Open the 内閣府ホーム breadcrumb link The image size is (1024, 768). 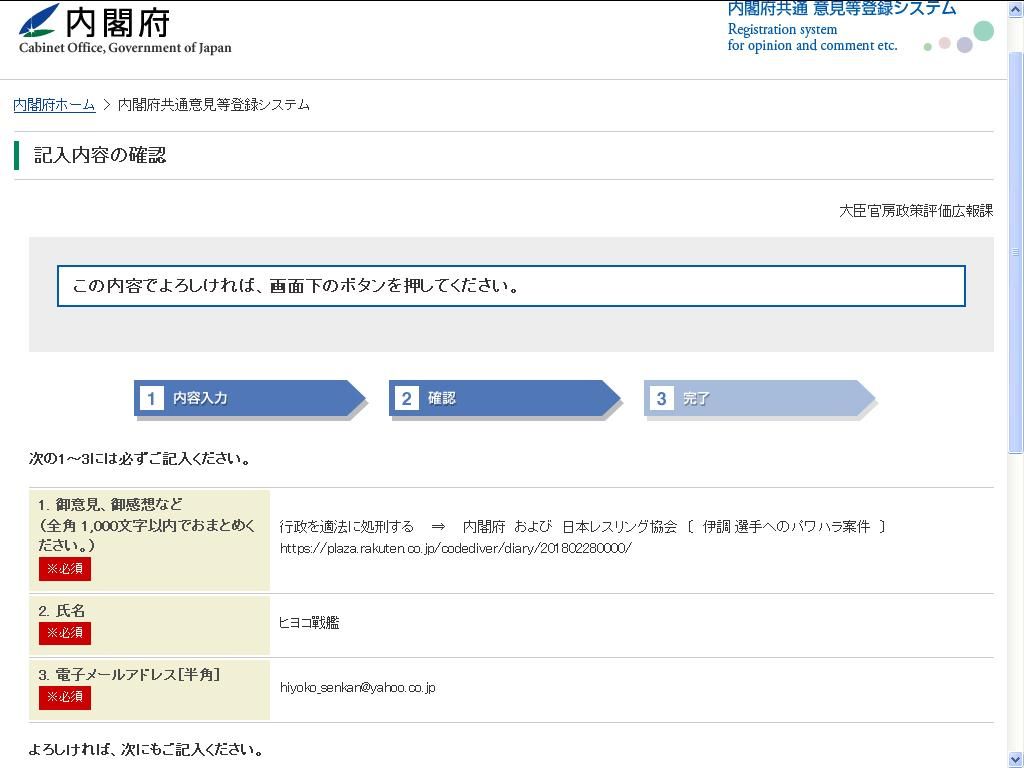tap(54, 105)
